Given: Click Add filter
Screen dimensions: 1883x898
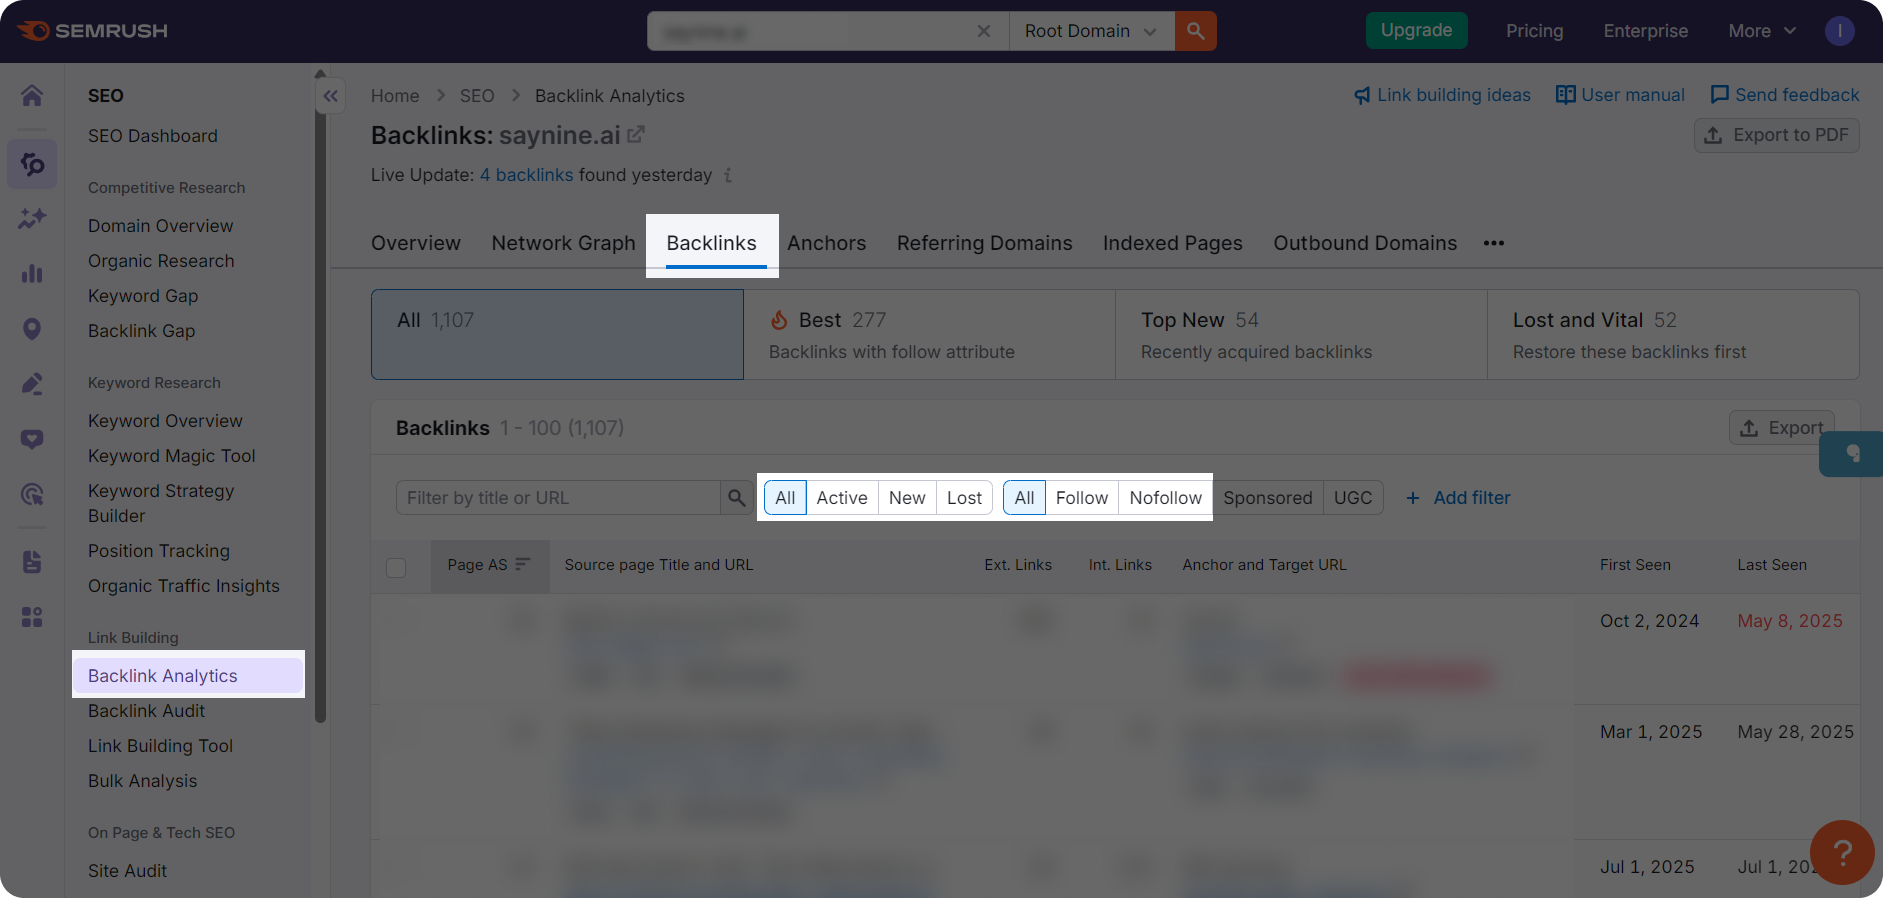Looking at the screenshot, I should (x=1458, y=498).
